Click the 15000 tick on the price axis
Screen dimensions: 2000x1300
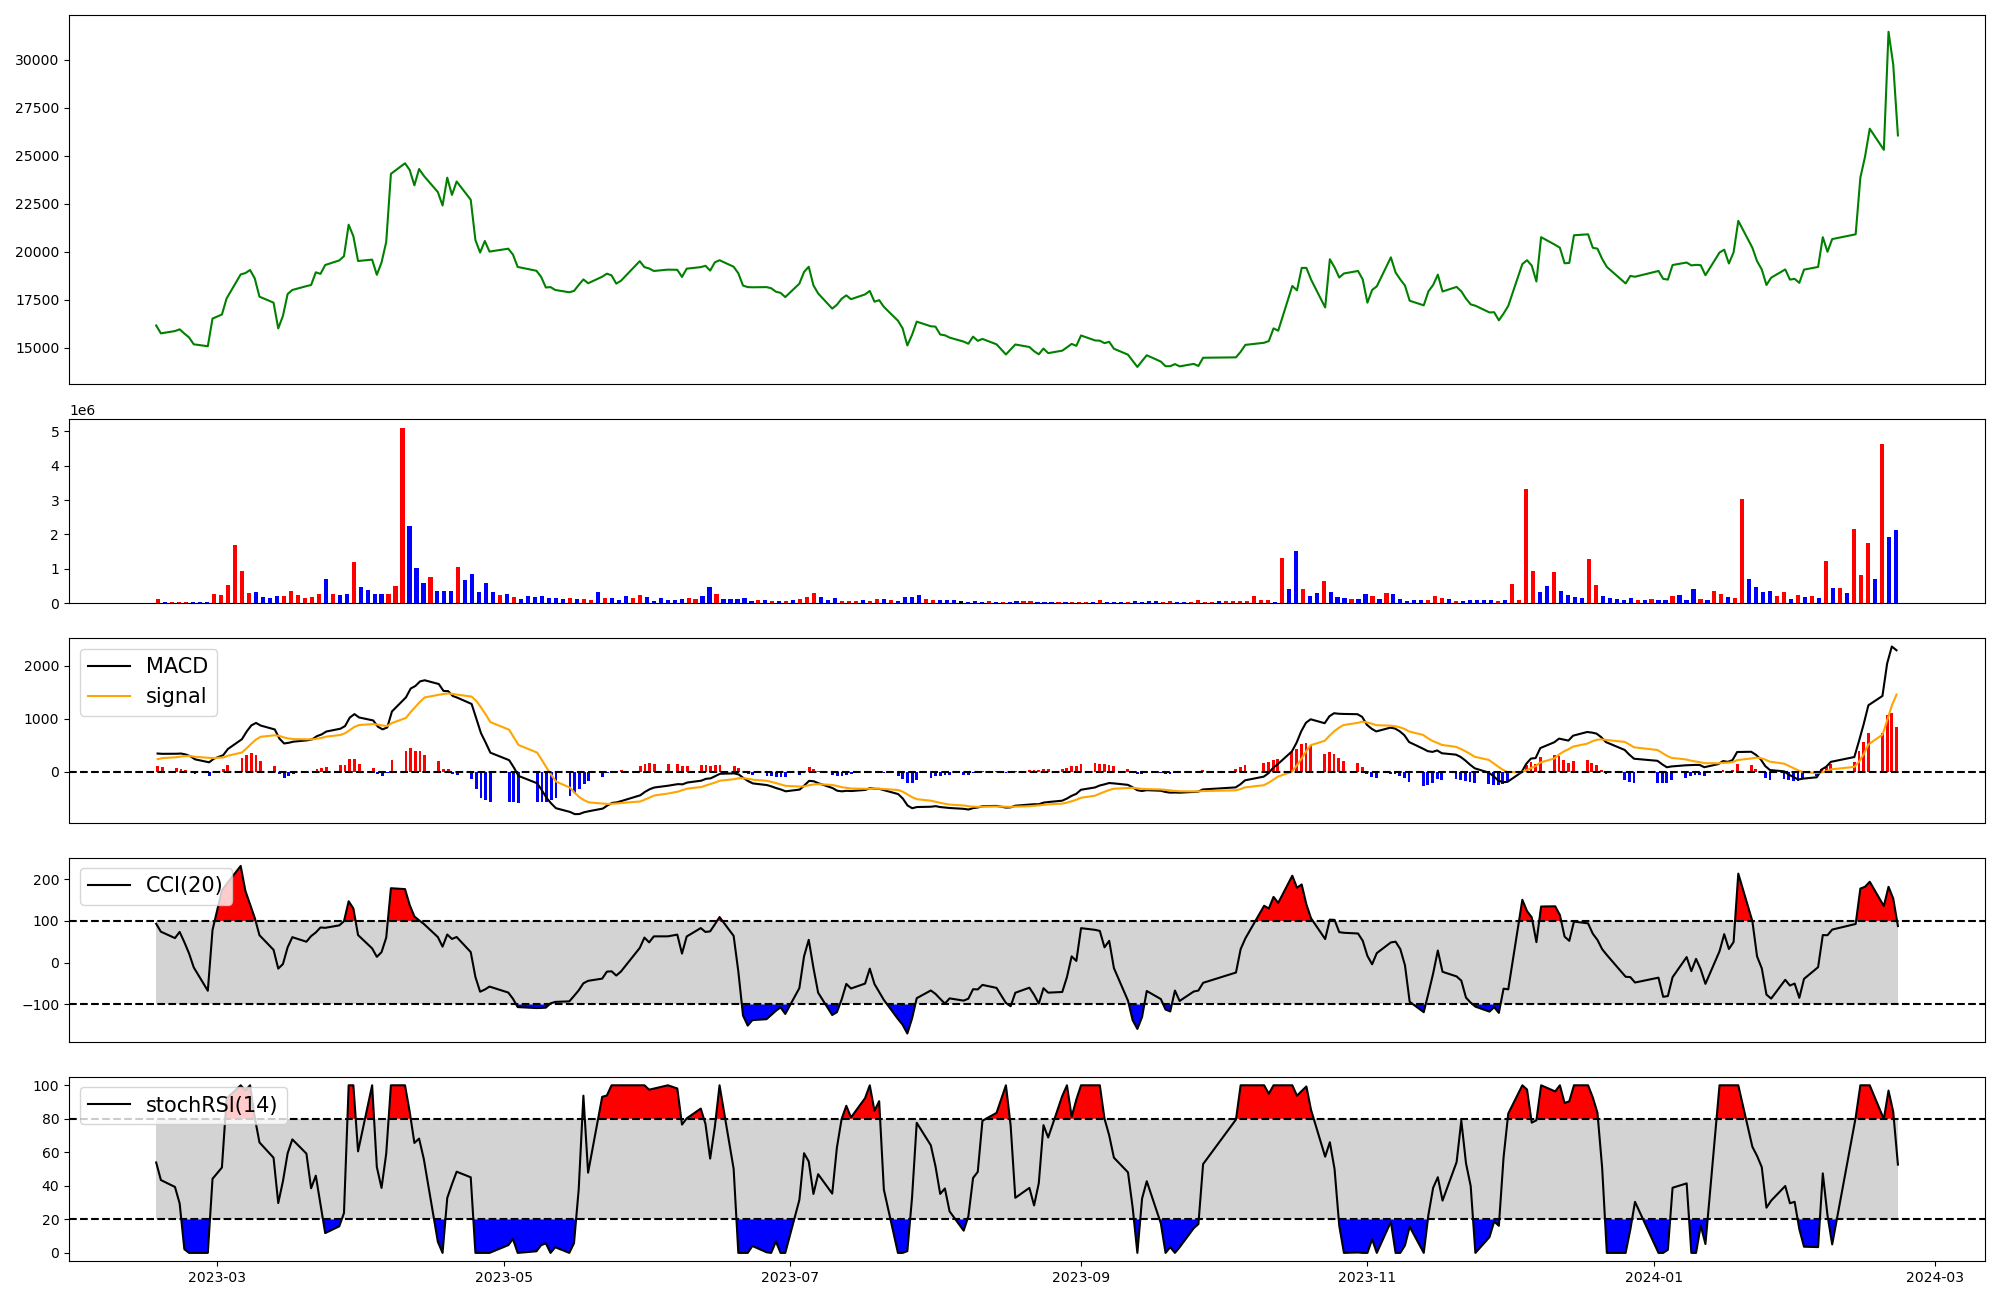(x=37, y=348)
